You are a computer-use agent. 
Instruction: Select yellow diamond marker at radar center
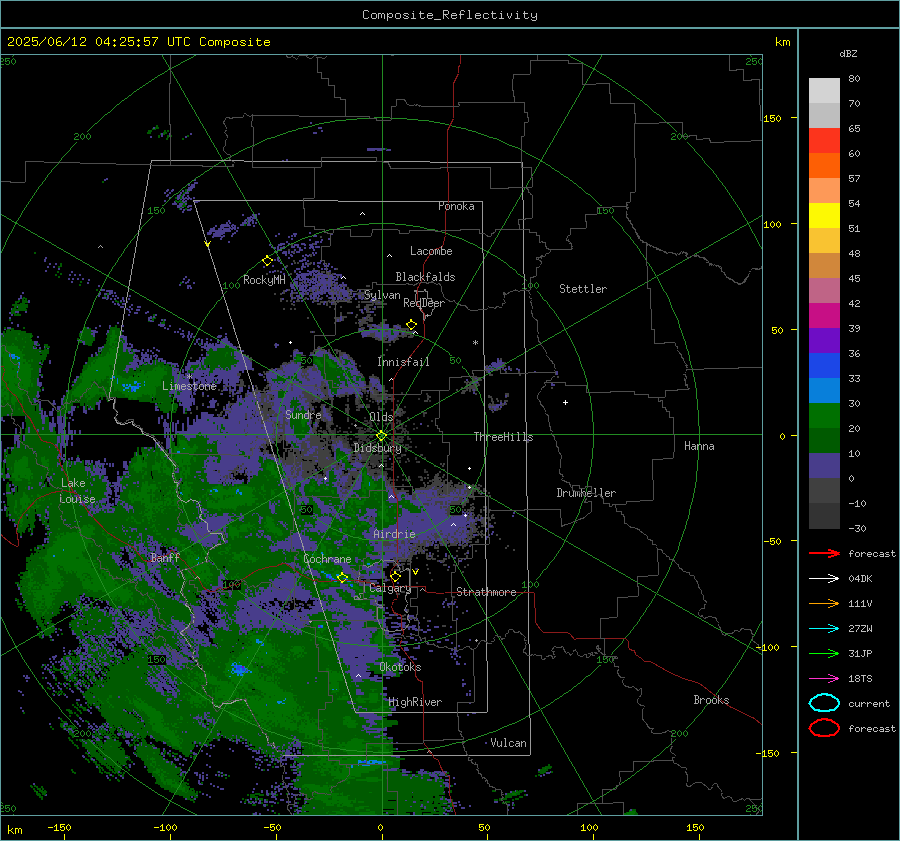[381, 436]
